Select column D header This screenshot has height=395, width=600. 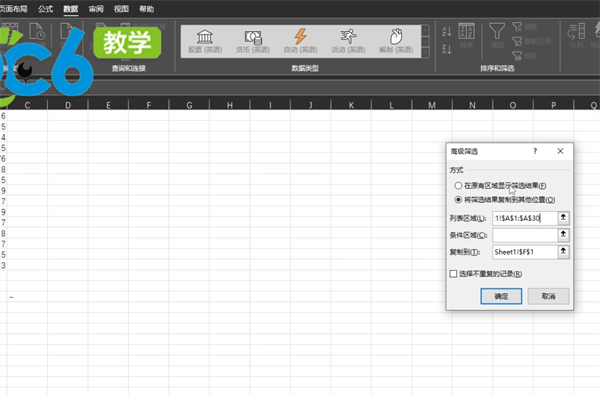(x=68, y=105)
